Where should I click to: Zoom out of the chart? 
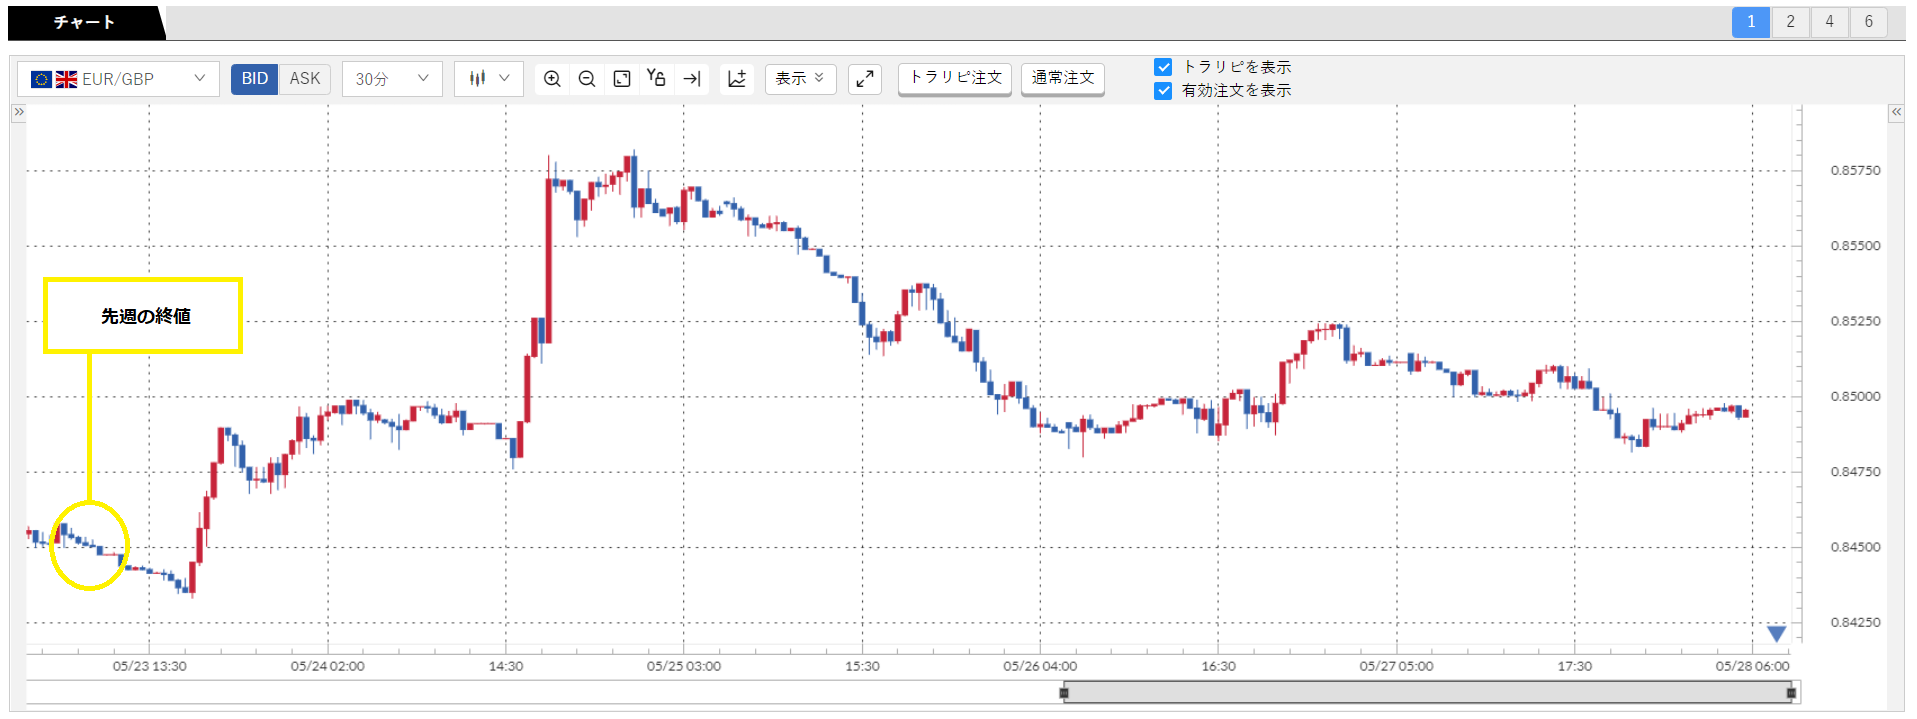587,79
